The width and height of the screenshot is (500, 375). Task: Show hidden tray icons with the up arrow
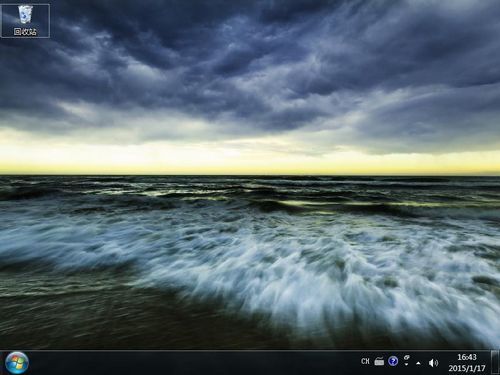418,363
